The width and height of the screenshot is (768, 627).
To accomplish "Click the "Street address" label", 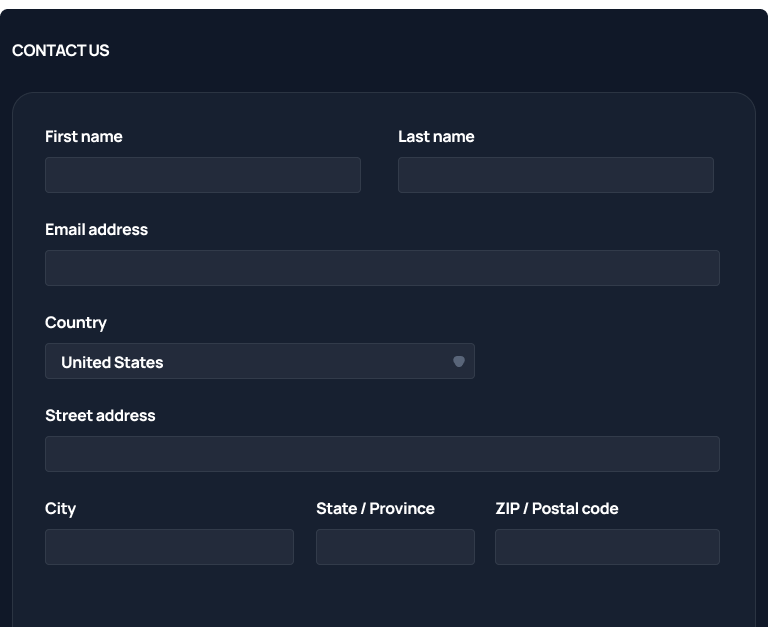I will [100, 415].
